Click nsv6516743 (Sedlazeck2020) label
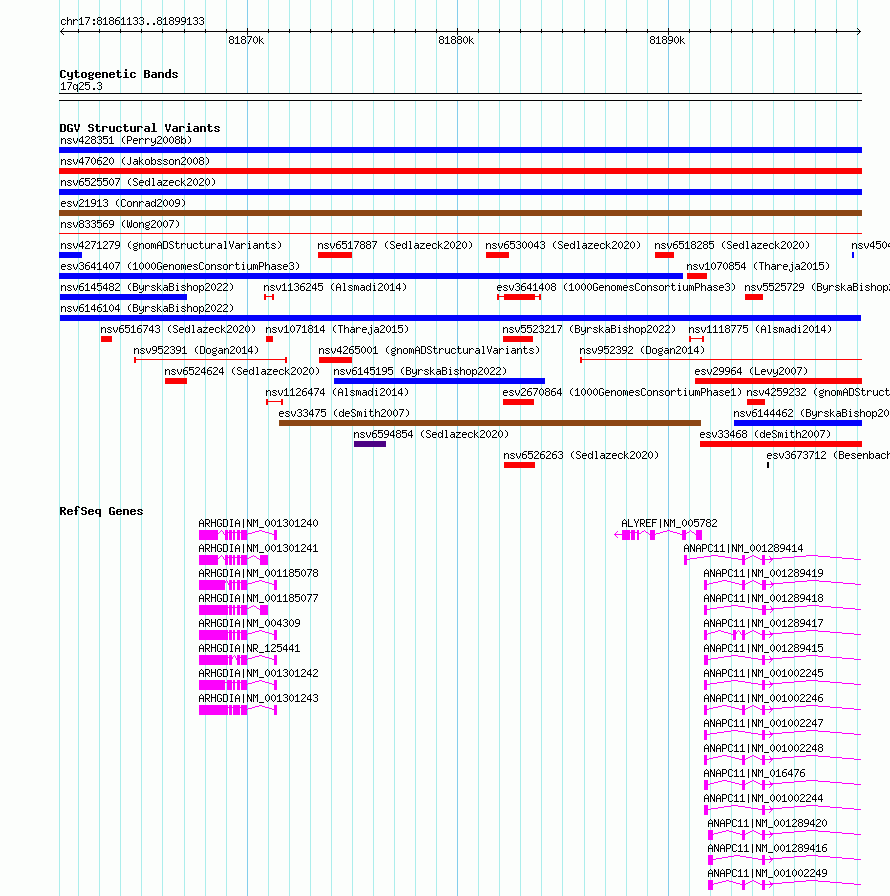The height and width of the screenshot is (896, 890). tap(178, 330)
